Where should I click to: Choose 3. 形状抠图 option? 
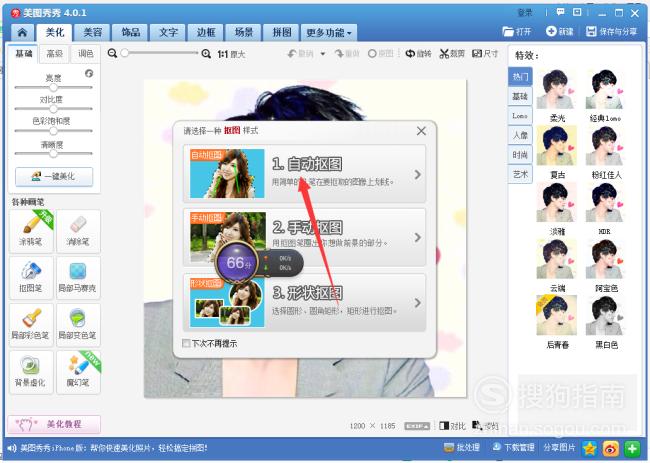pyautogui.click(x=305, y=302)
